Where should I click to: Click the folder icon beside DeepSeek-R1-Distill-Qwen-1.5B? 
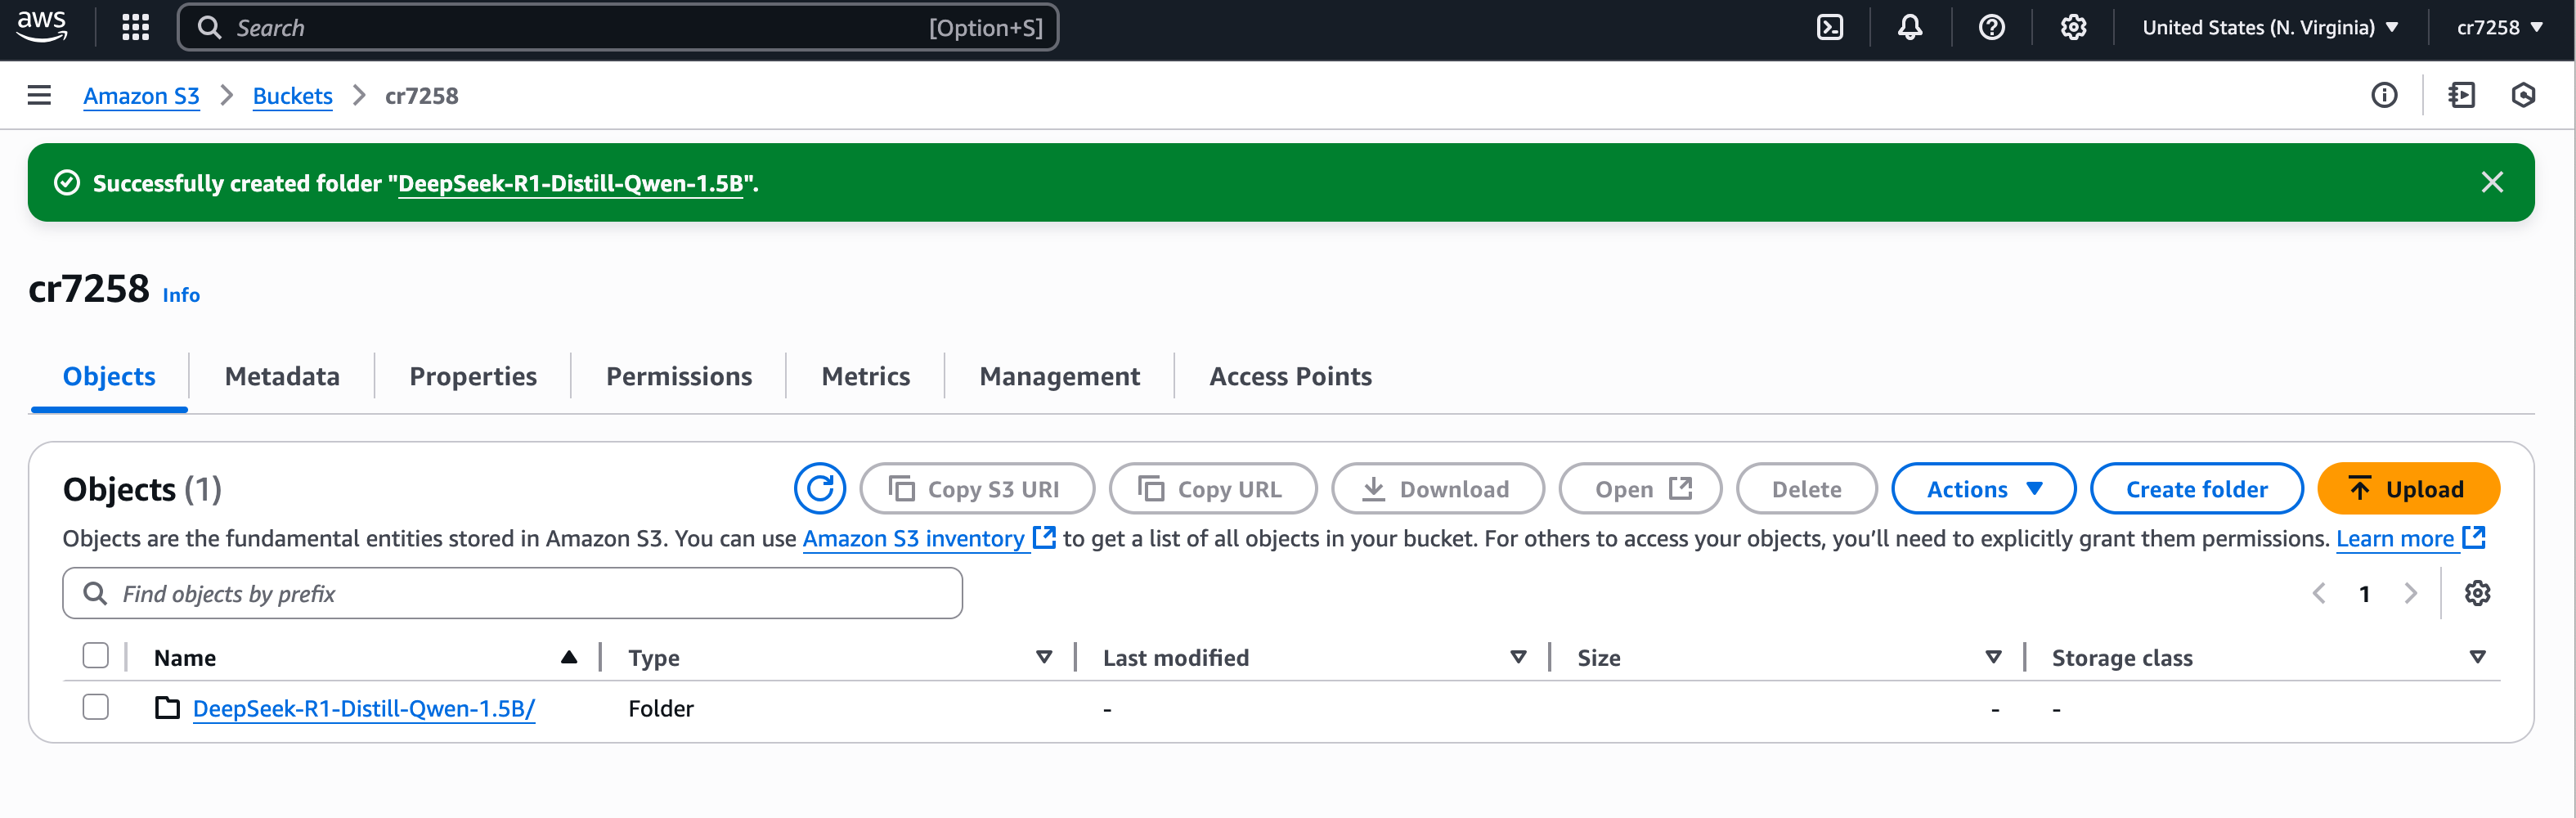pos(167,708)
